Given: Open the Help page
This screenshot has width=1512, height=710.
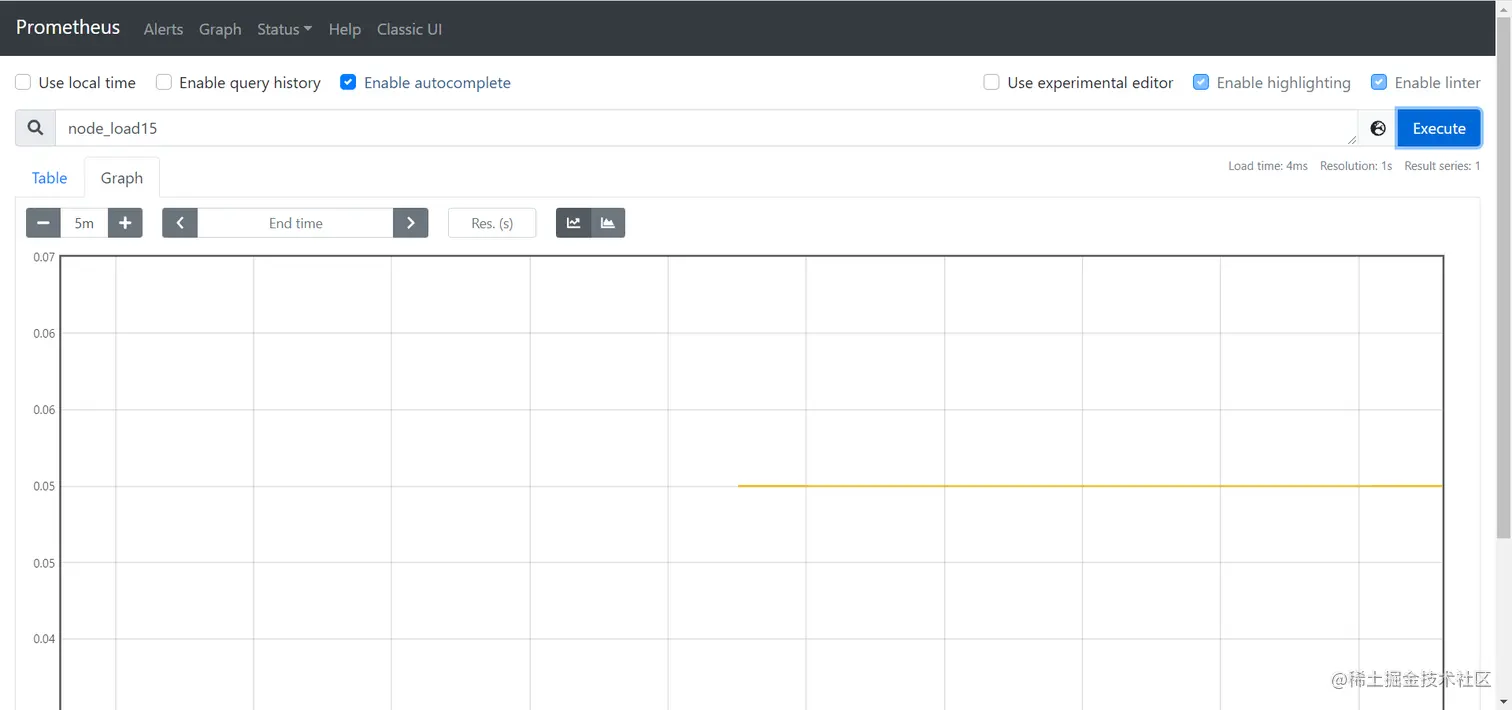Looking at the screenshot, I should (344, 29).
